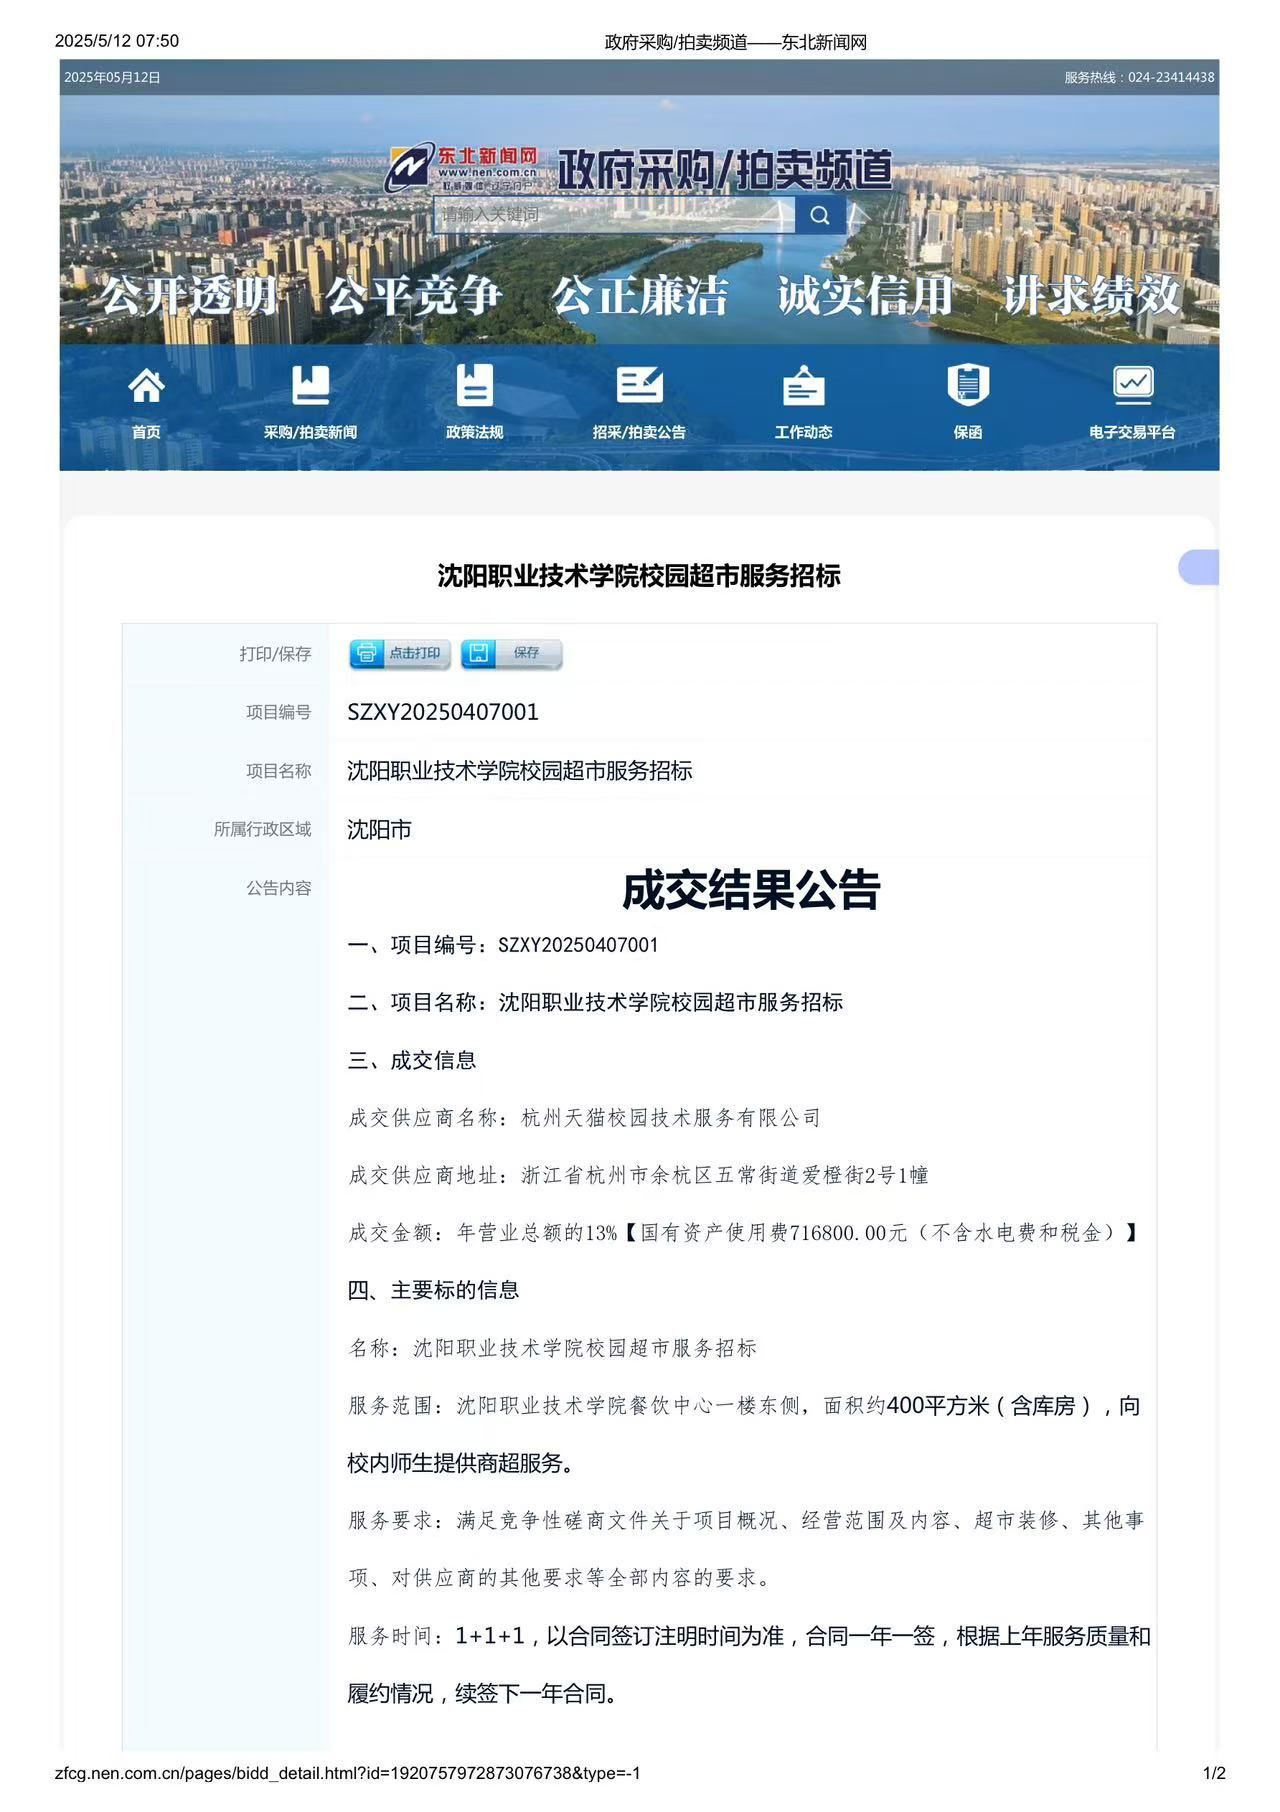Click the 政府采购/拍卖频道 banner title

(724, 170)
